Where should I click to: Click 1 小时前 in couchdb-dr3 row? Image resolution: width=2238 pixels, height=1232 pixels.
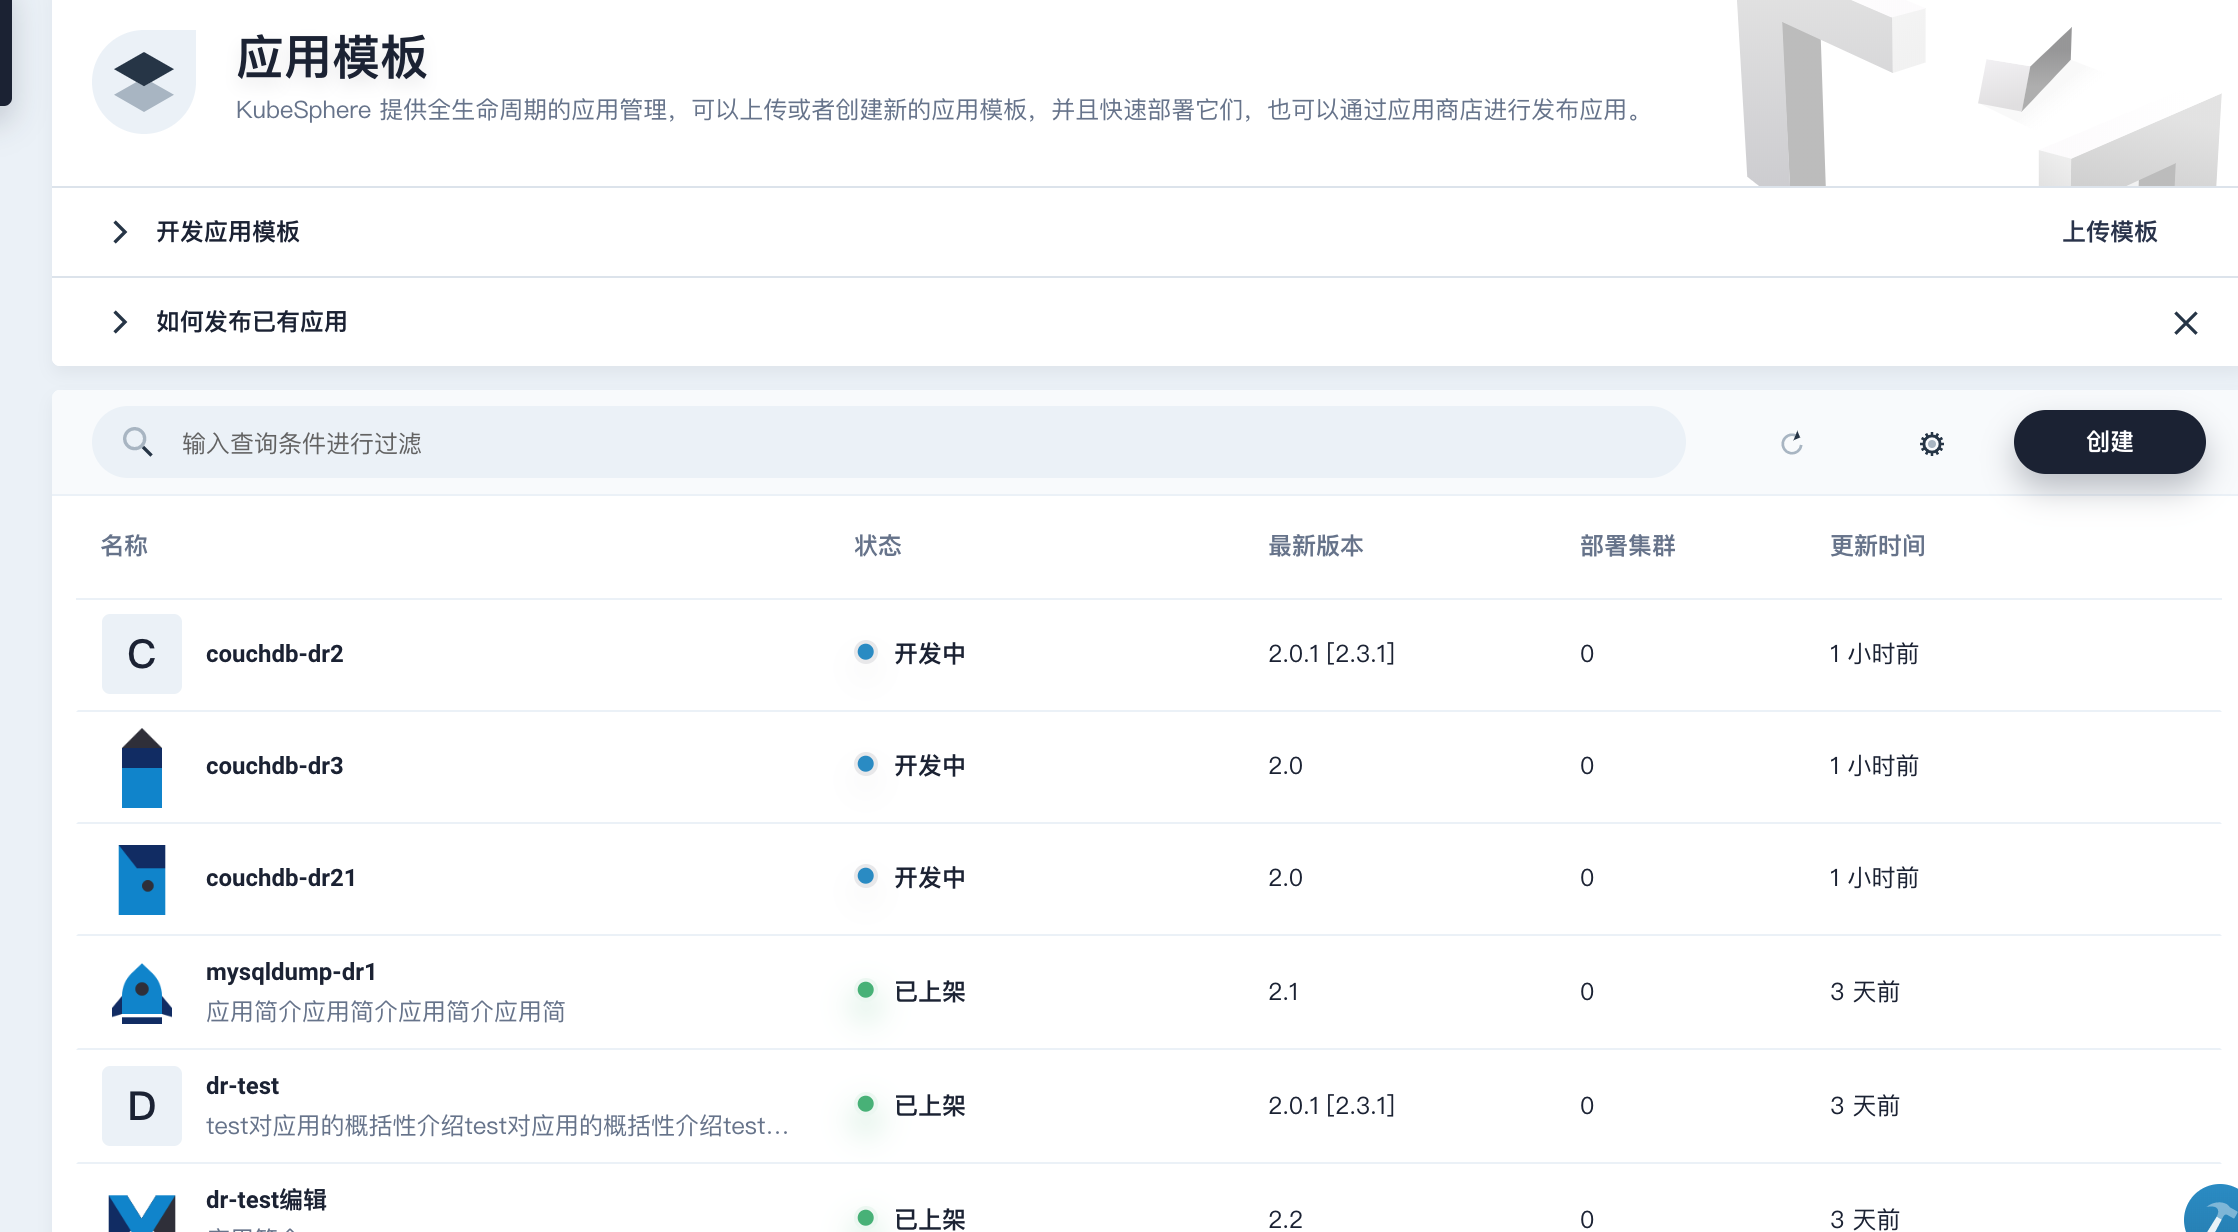click(x=1874, y=766)
